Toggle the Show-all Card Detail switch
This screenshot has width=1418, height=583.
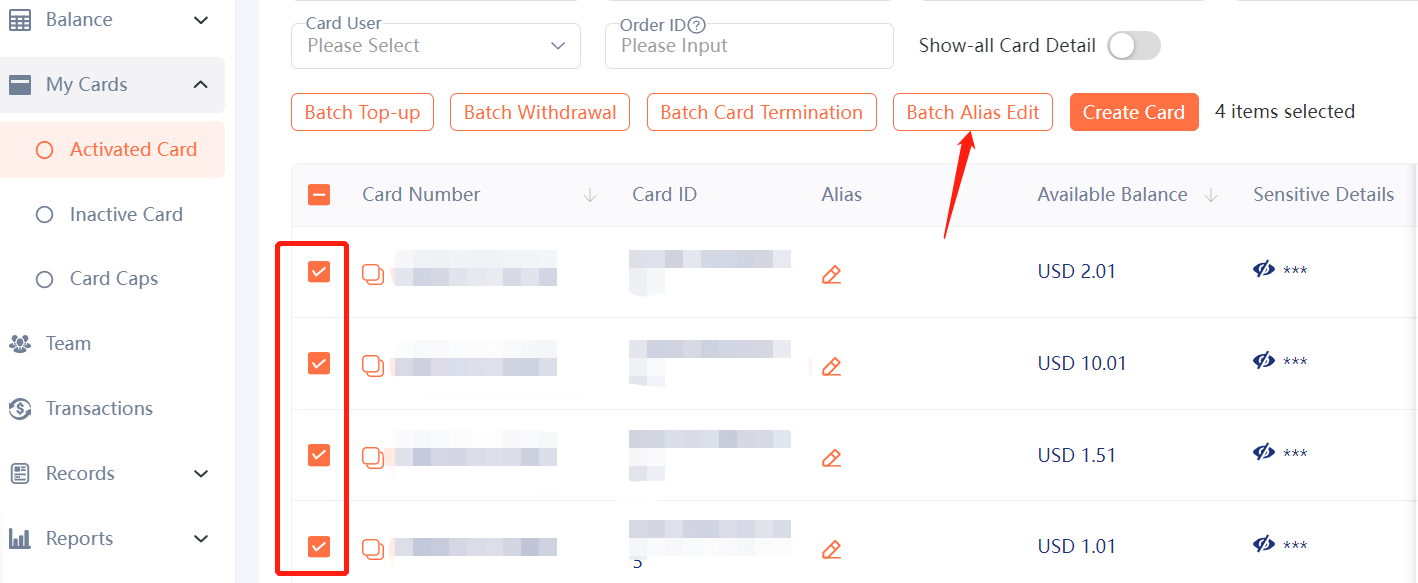point(1134,45)
